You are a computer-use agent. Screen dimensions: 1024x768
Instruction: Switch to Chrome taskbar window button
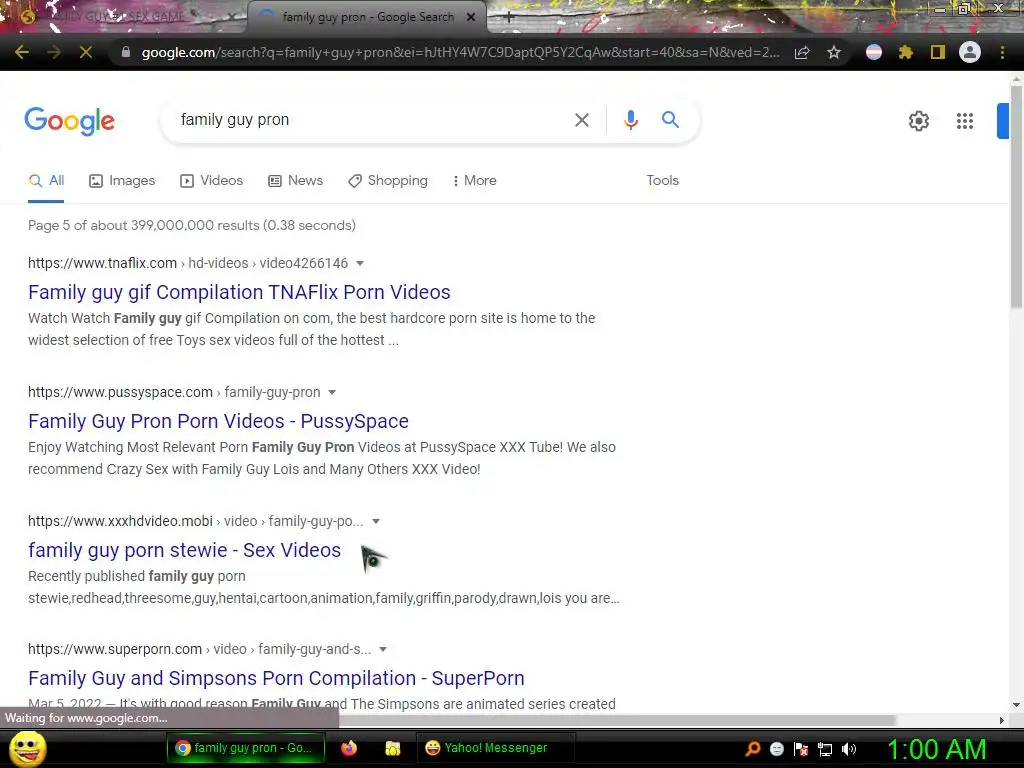246,748
